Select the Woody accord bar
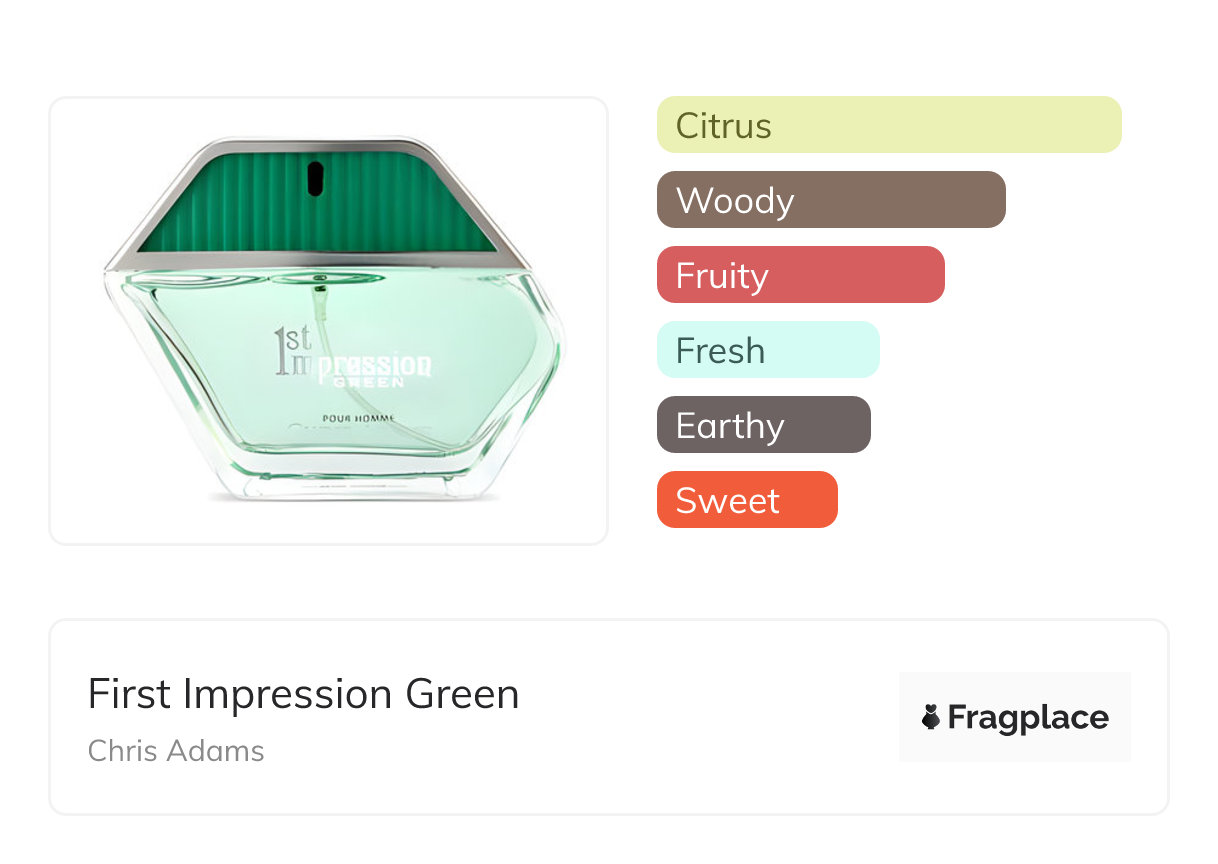 pos(830,200)
